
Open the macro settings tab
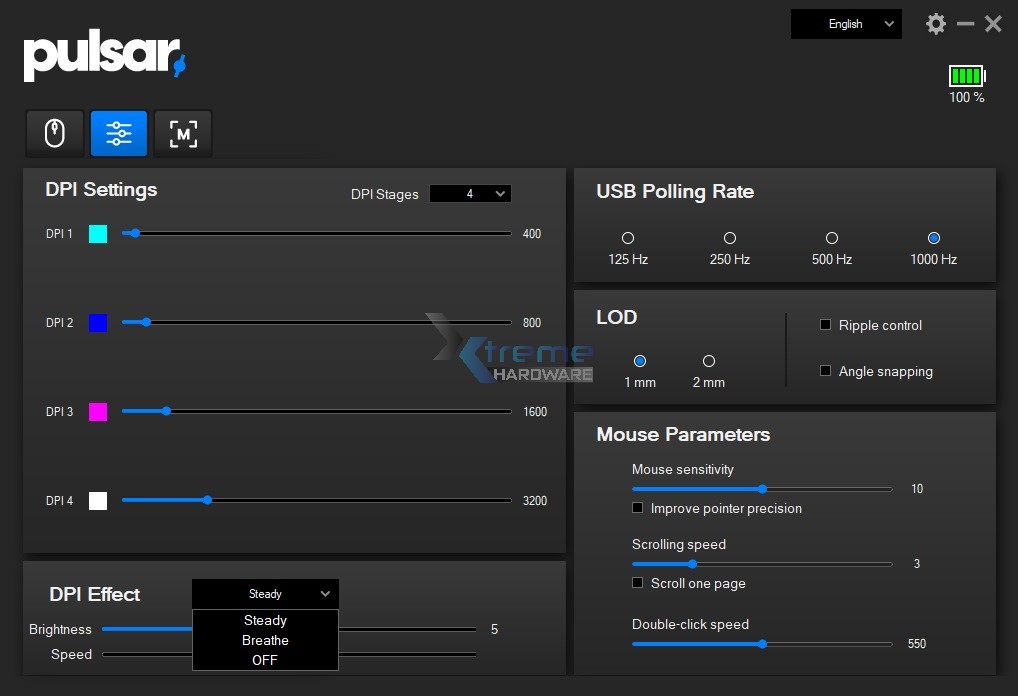coord(182,132)
